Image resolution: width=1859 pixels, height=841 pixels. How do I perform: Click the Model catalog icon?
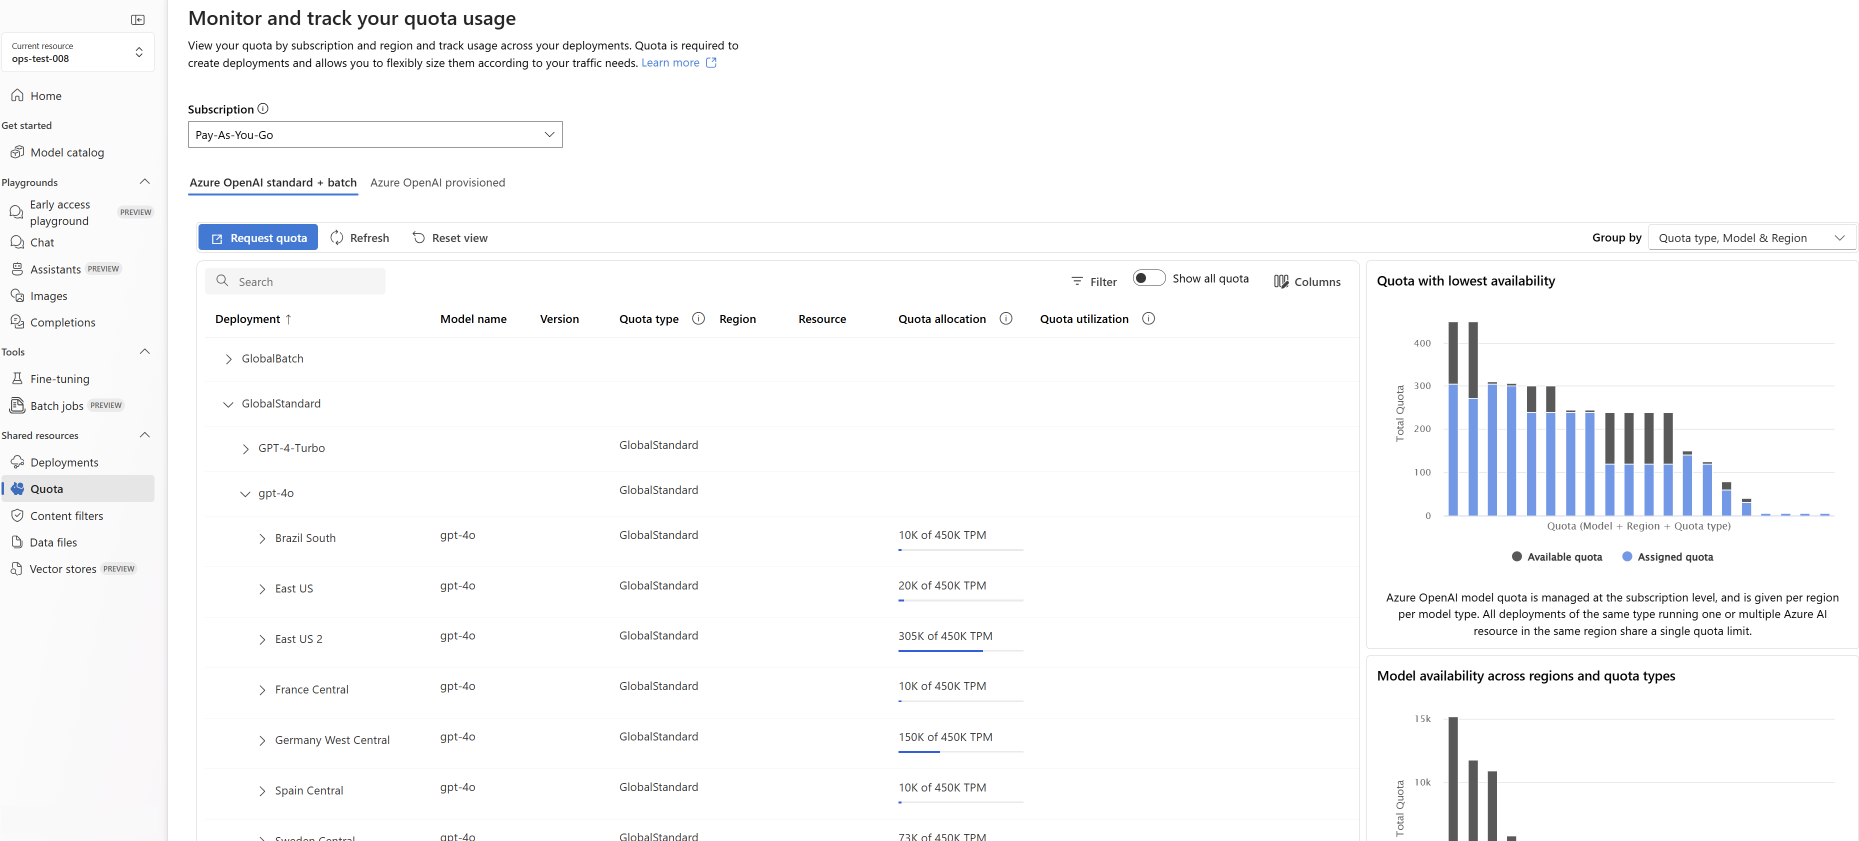(17, 152)
